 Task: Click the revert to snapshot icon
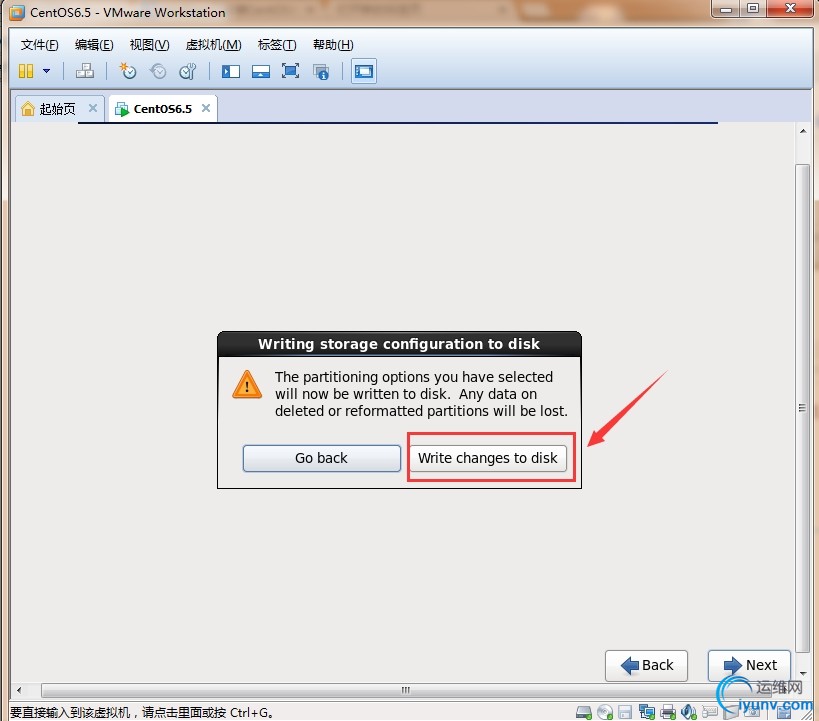[158, 71]
